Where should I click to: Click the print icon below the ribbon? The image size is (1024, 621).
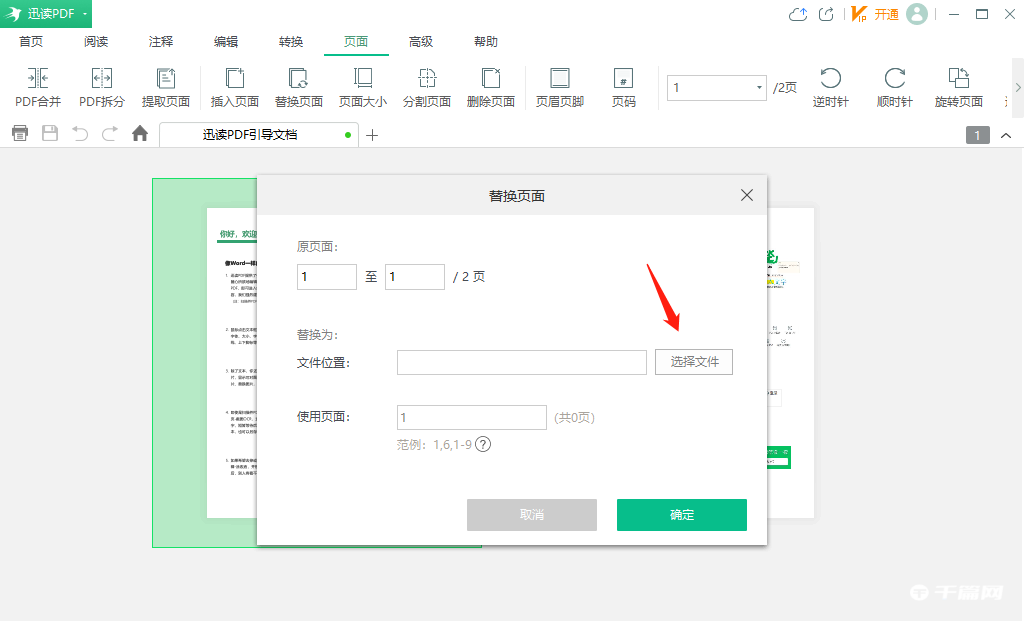tap(19, 133)
